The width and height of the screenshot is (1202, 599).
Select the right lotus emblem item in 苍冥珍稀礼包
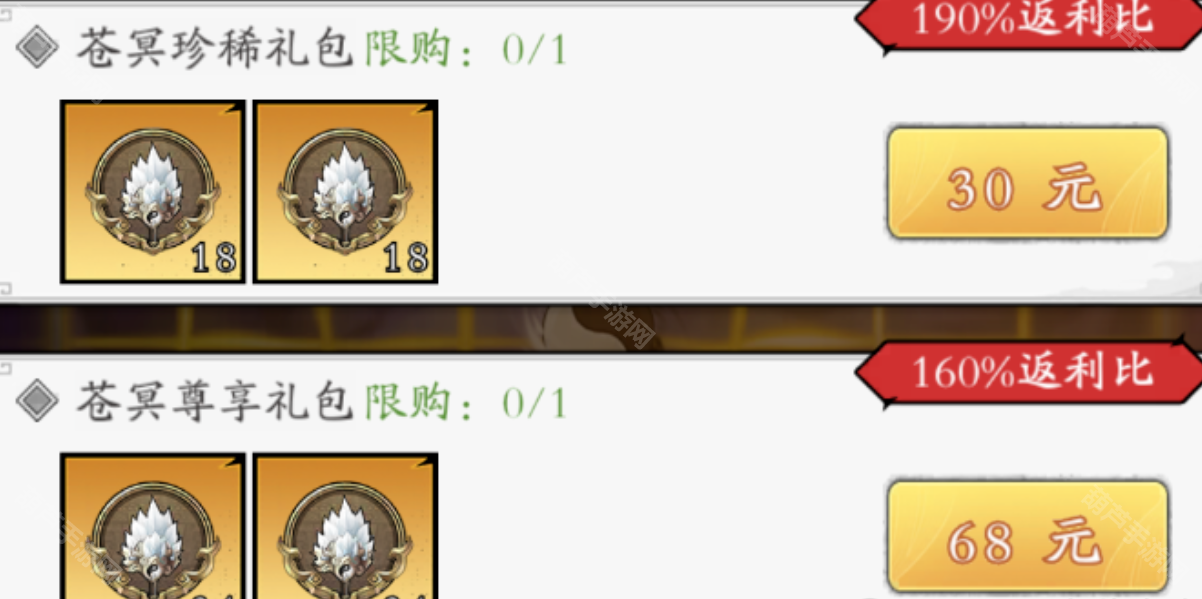[x=345, y=191]
